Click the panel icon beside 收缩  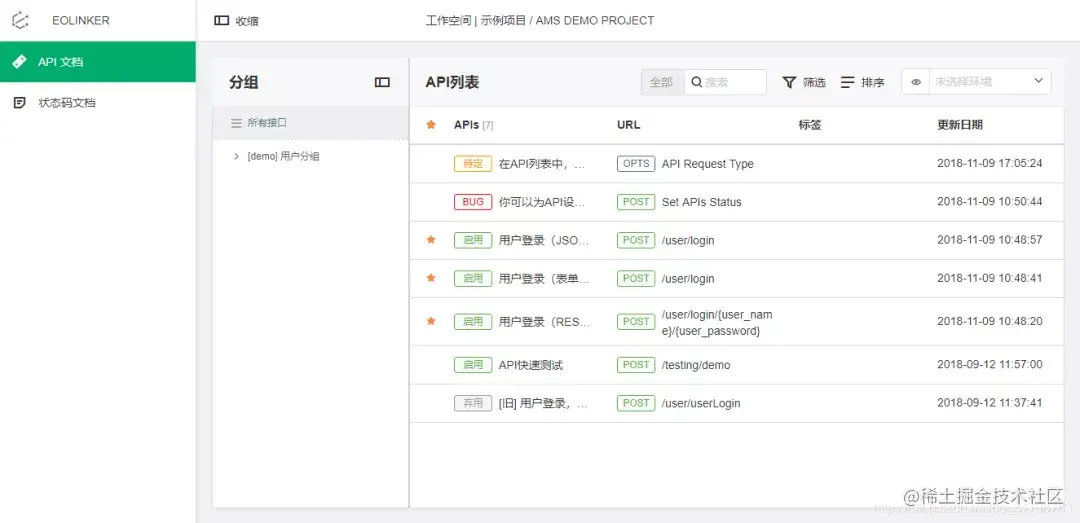coord(221,21)
